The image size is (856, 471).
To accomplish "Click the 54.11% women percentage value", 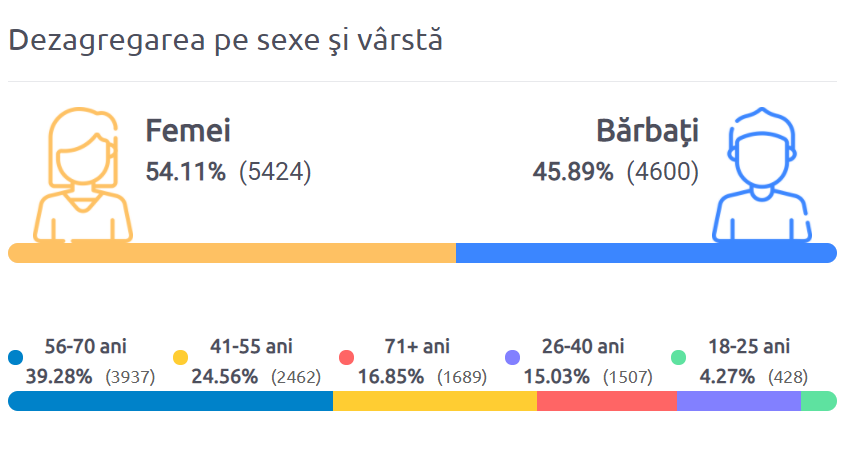I will (x=186, y=172).
